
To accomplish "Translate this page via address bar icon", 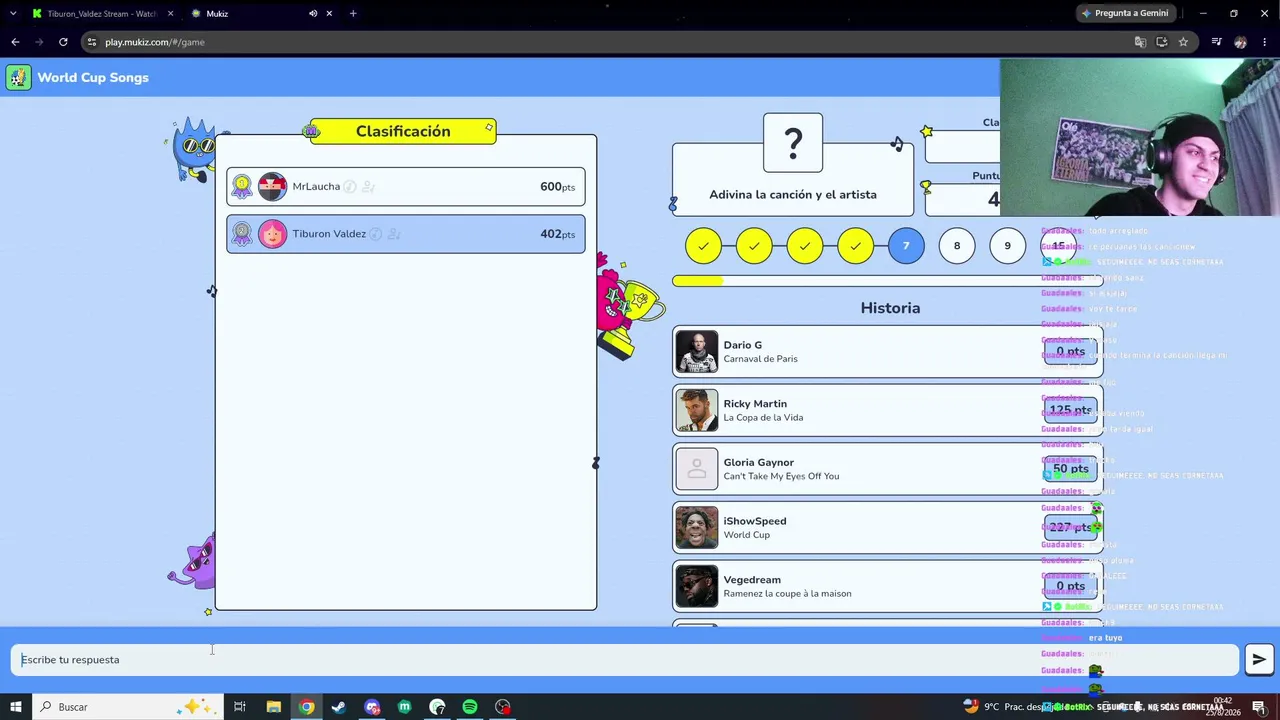I will 1140,42.
